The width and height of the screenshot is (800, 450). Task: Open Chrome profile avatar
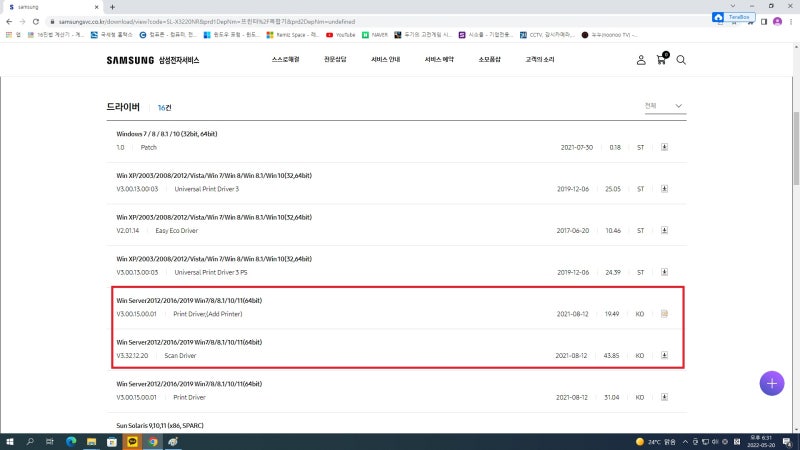point(777,22)
